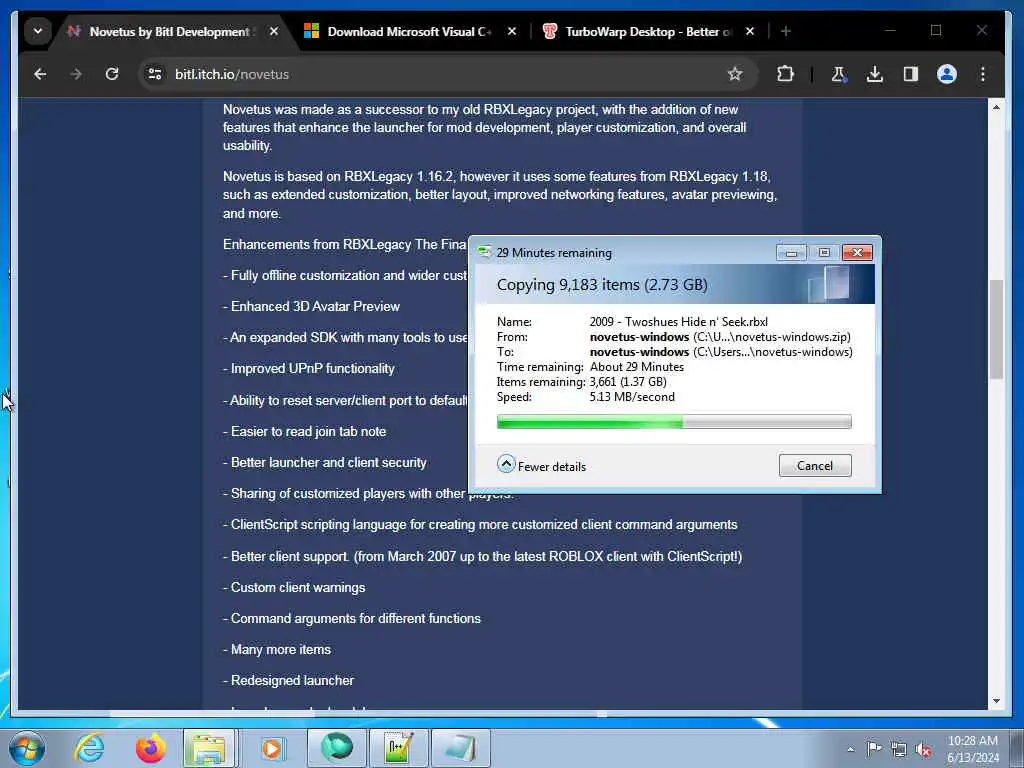Image resolution: width=1024 pixels, height=768 pixels.
Task: Click the scroll up arrow of page
Action: click(995, 106)
